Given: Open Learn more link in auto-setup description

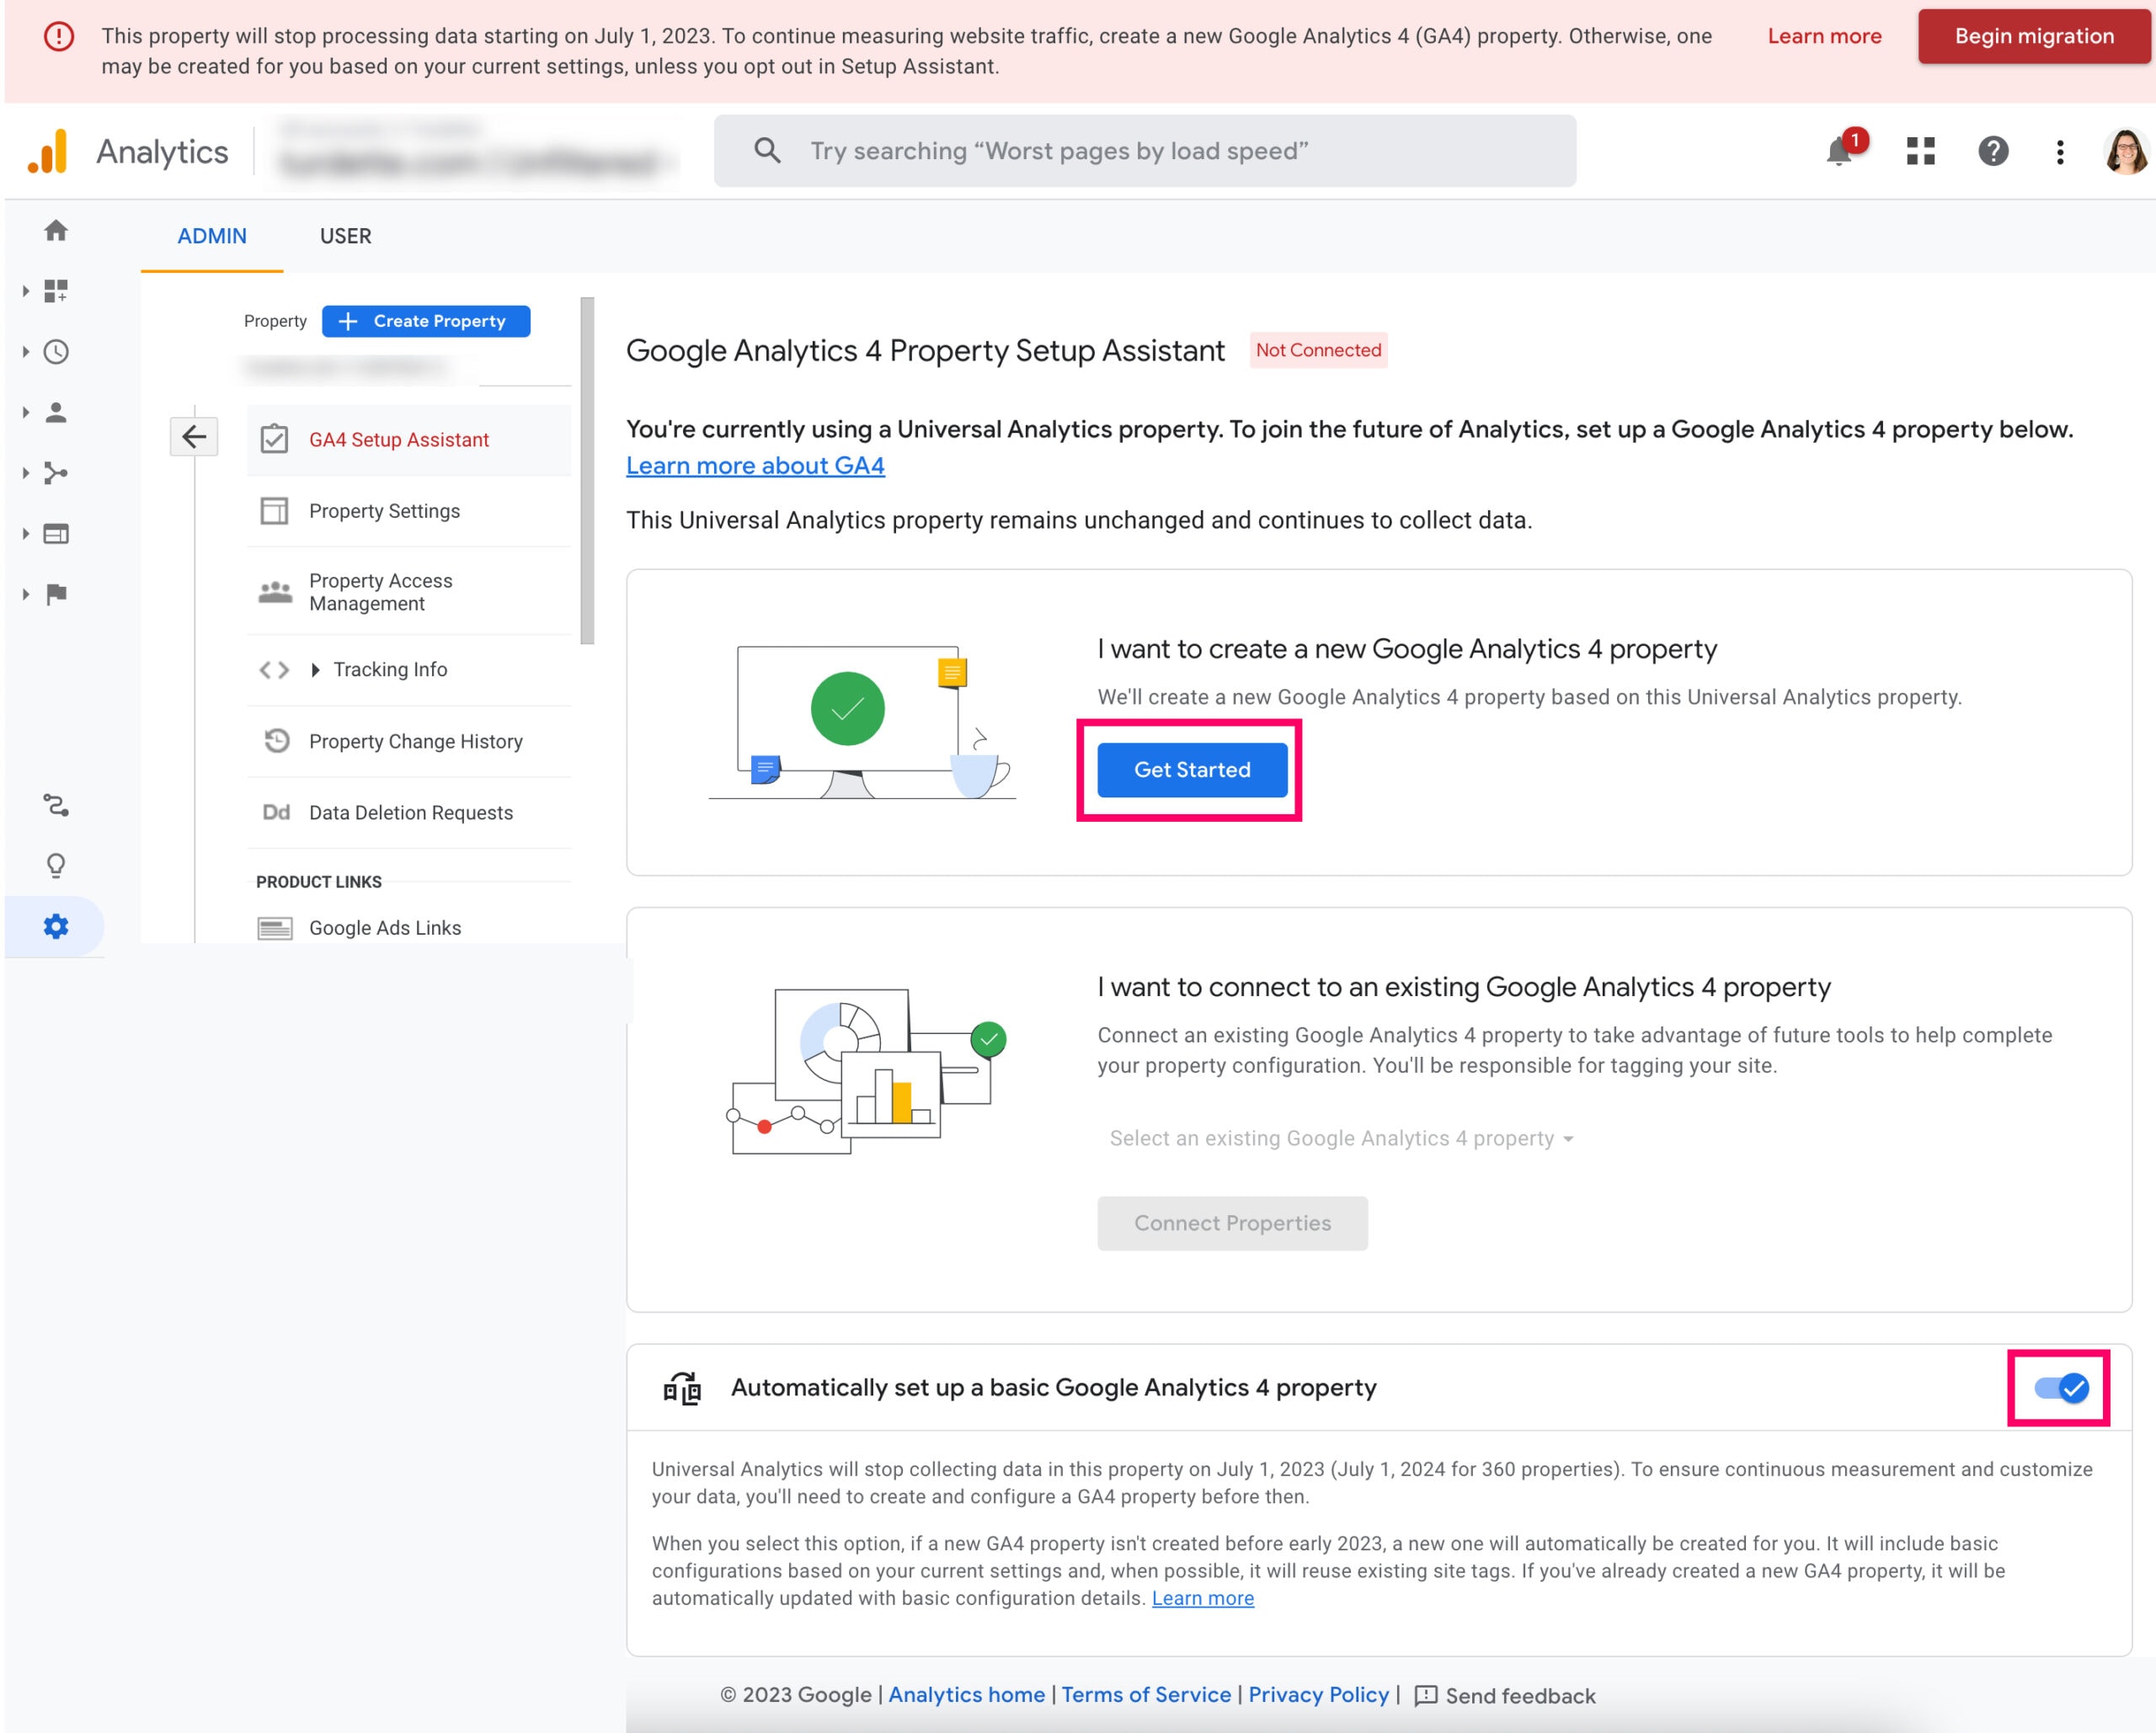Looking at the screenshot, I should click(1202, 1598).
